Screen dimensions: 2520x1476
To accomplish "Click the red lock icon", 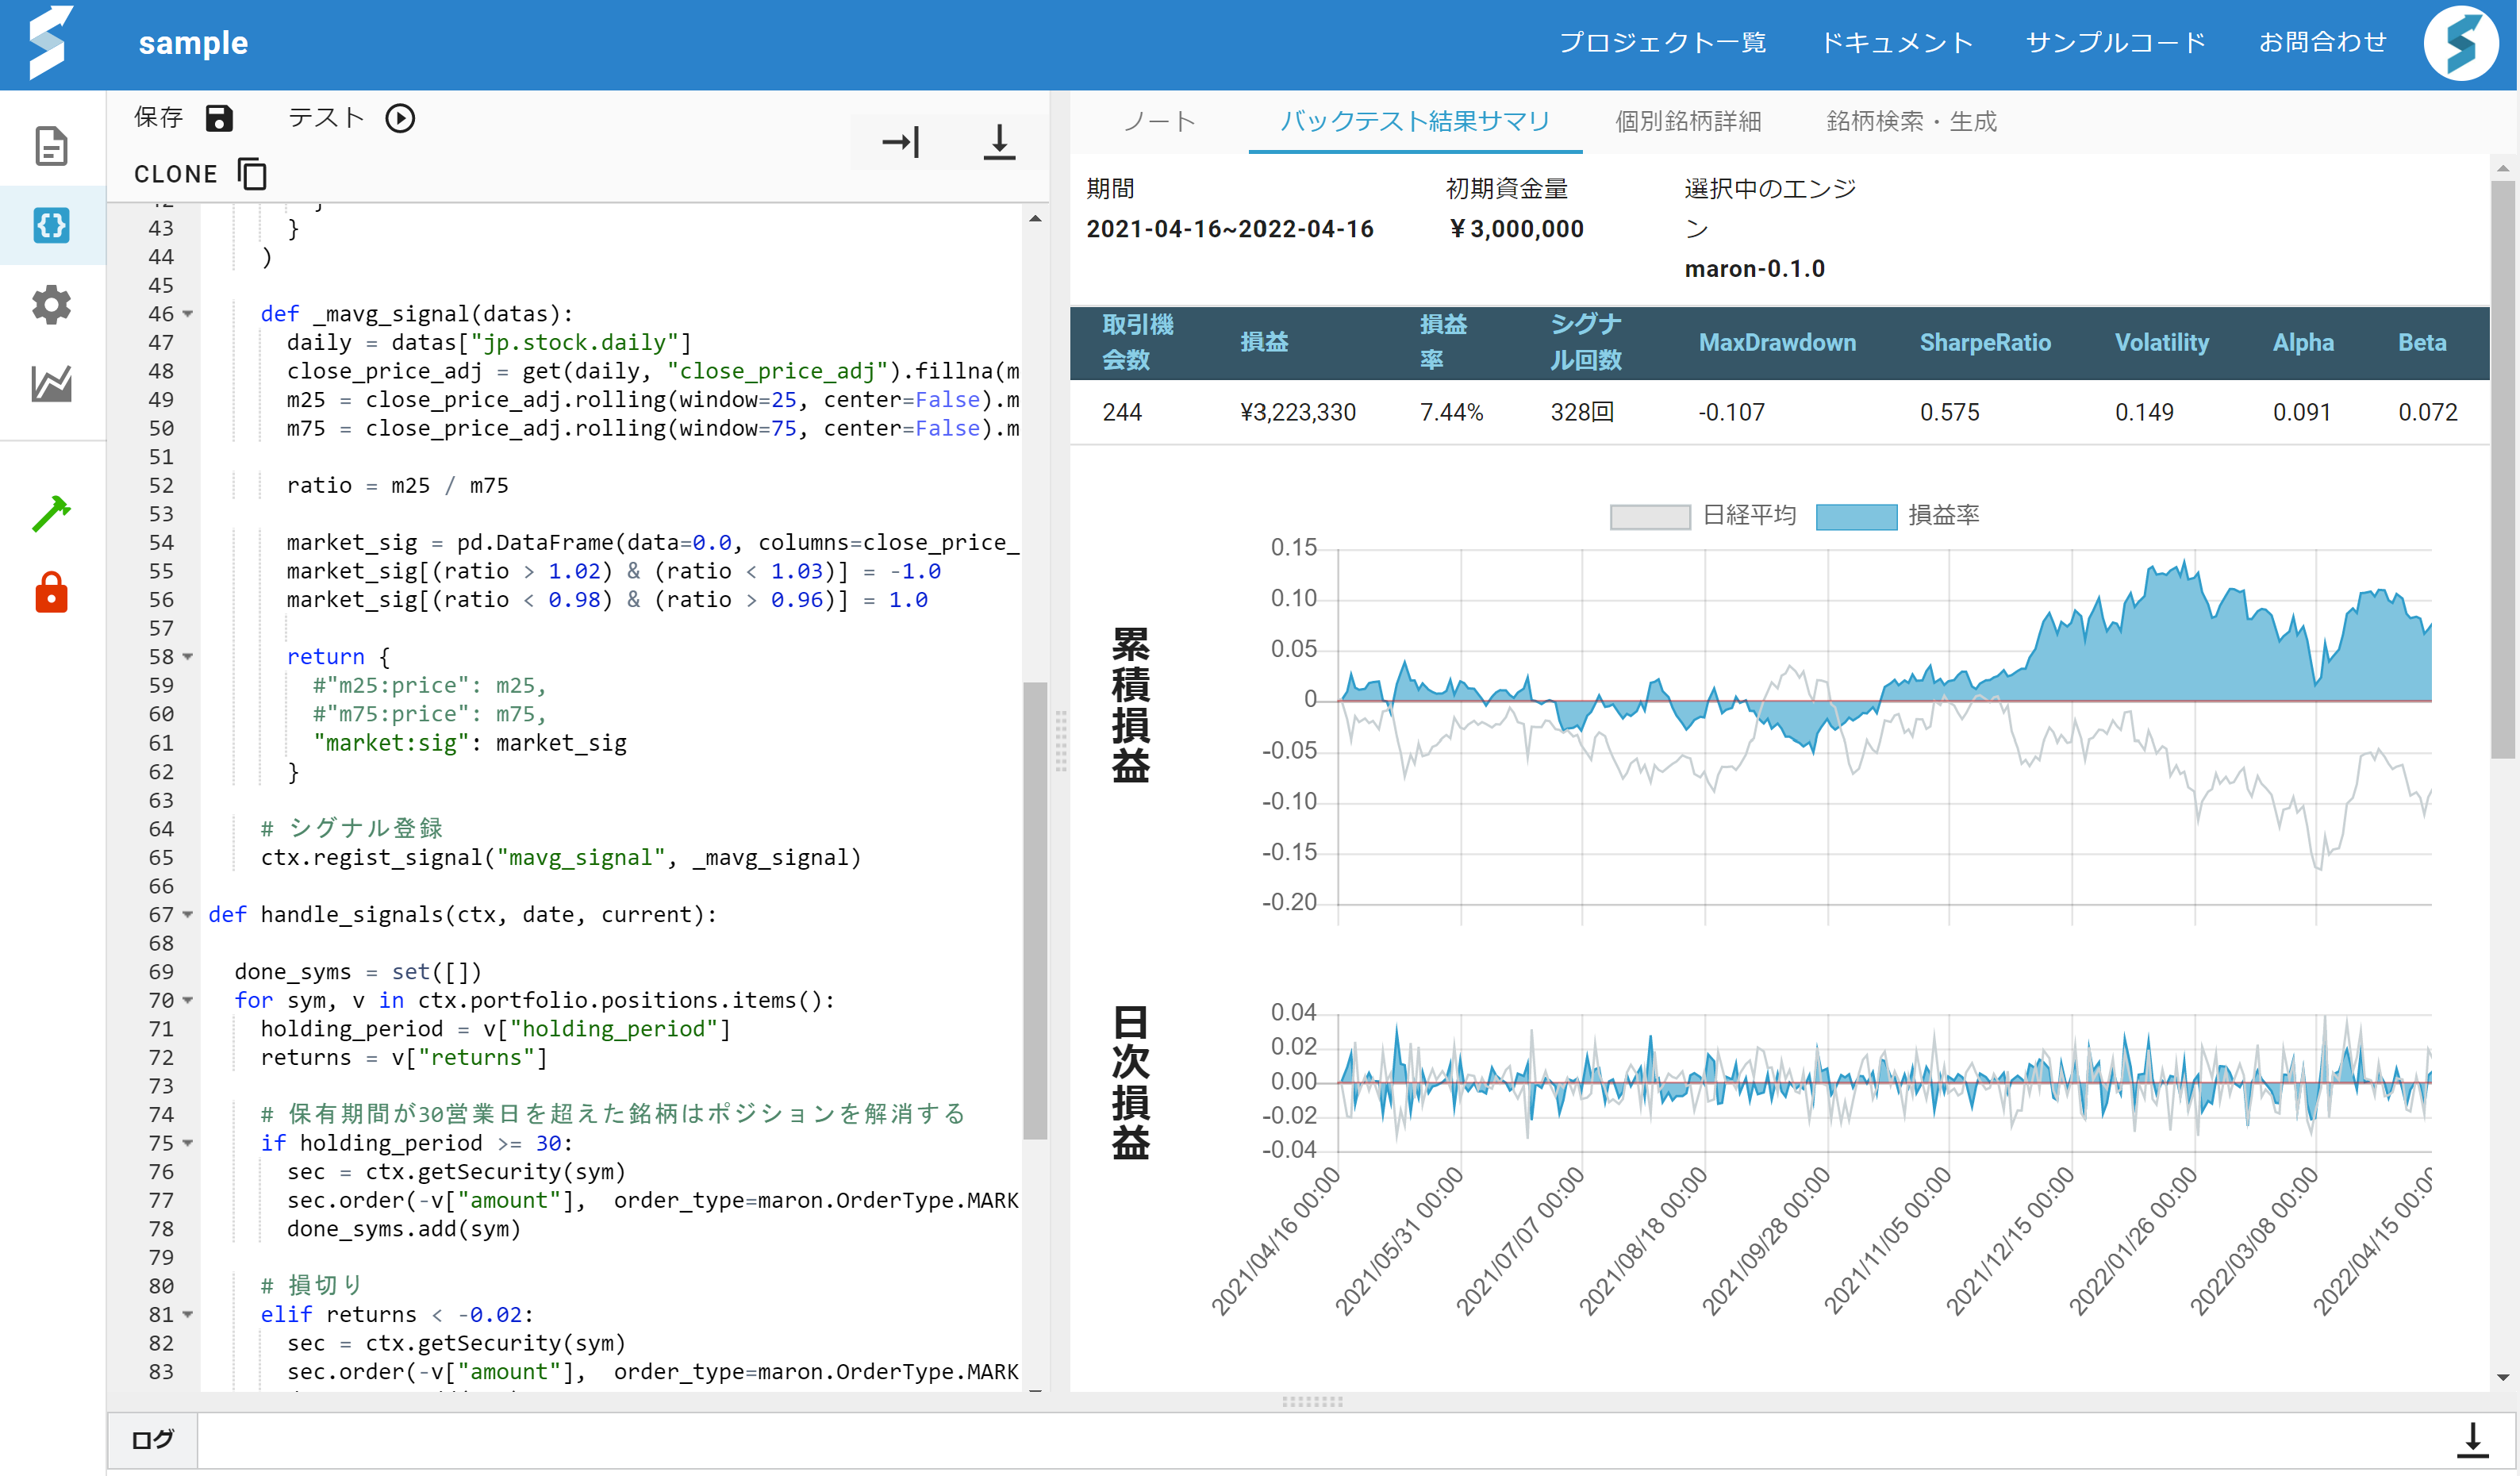I will tap(51, 592).
